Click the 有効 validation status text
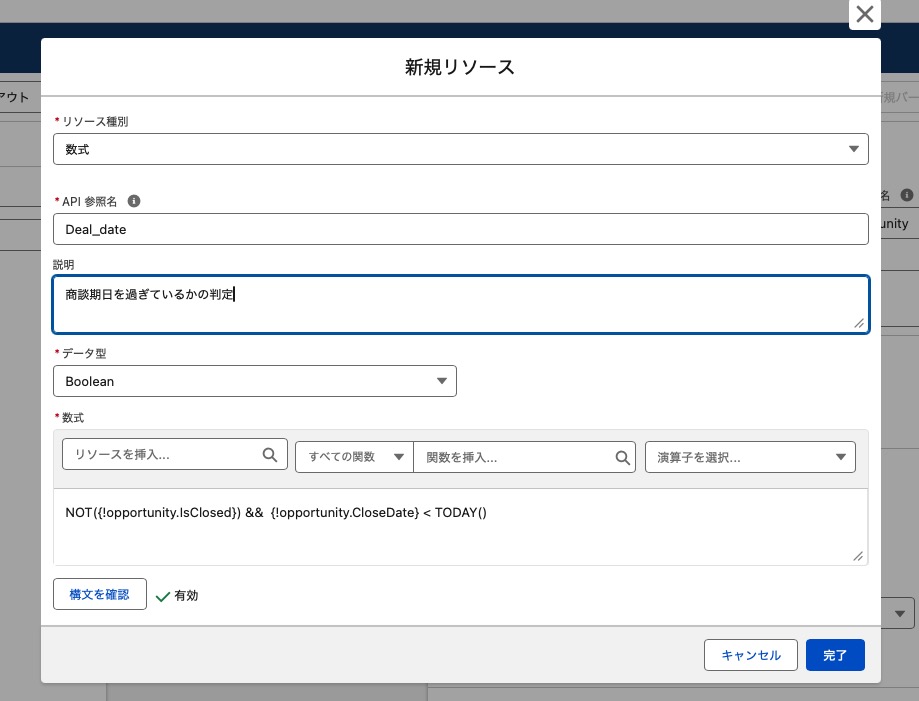 click(x=186, y=595)
